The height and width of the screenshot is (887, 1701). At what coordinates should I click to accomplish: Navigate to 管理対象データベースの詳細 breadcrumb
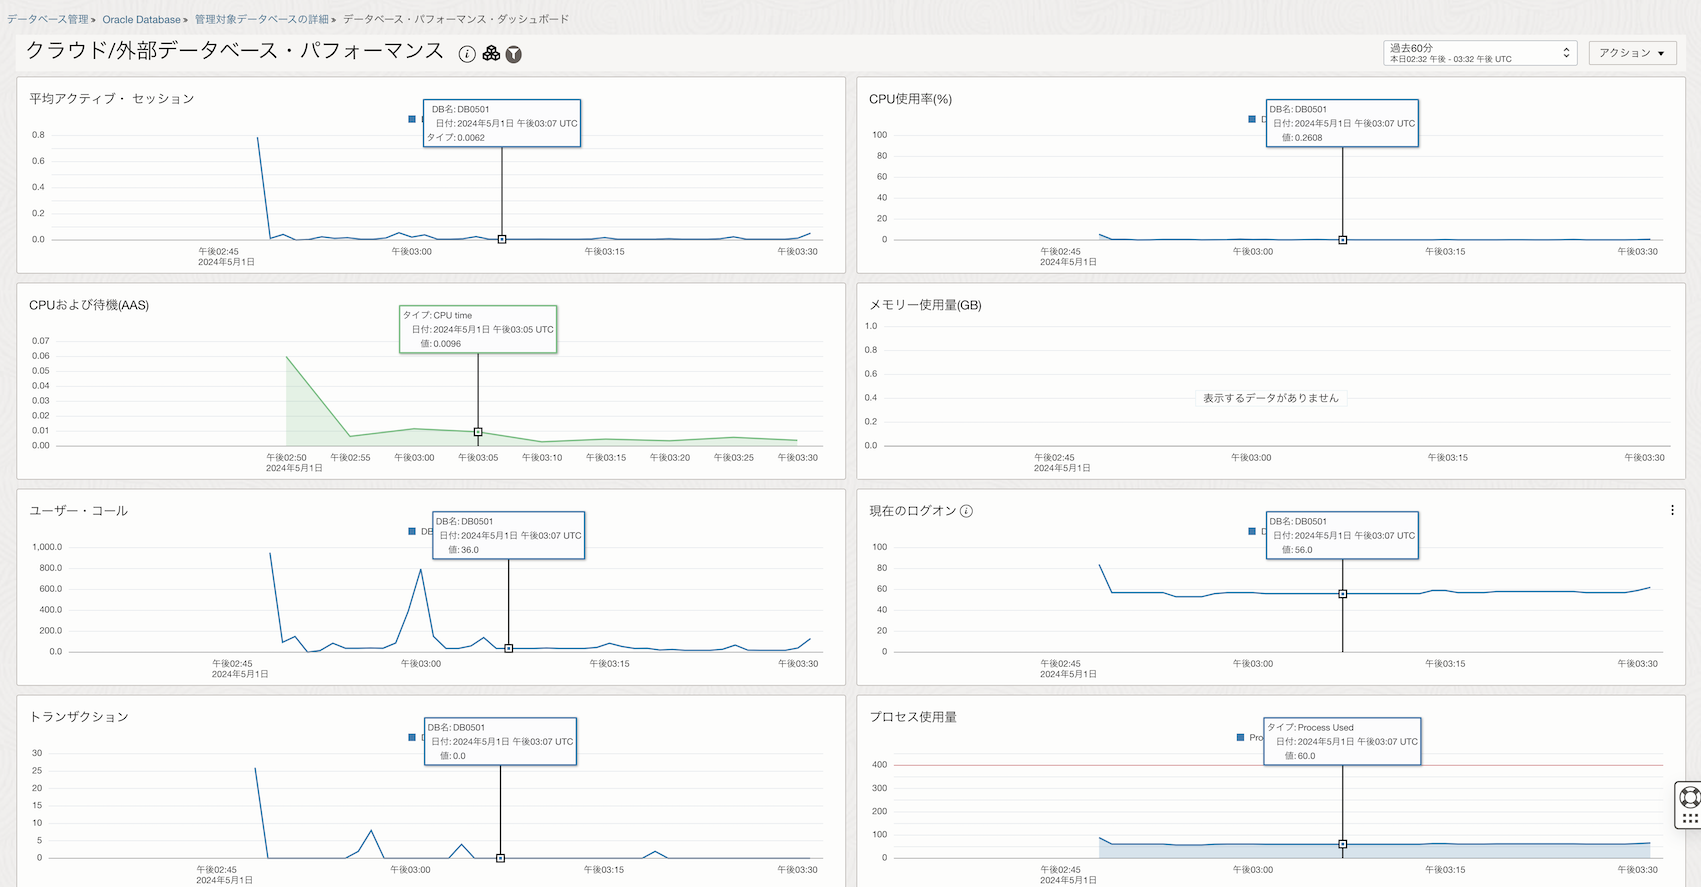click(262, 19)
